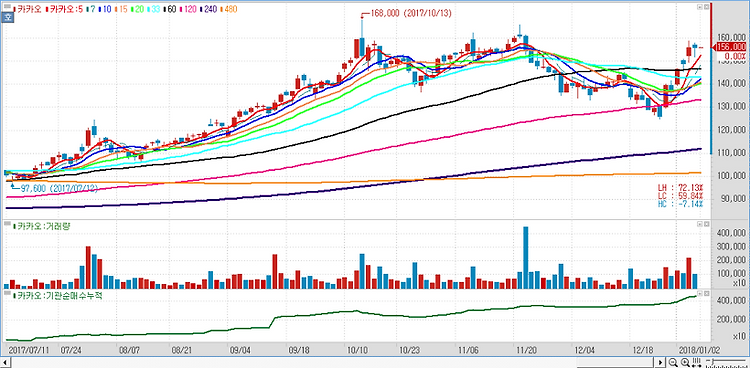Click the 90,000 price axis label

[x=733, y=199]
